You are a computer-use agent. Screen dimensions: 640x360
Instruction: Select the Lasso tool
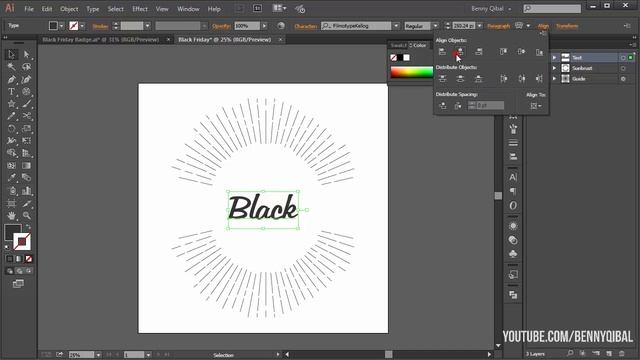tap(27, 67)
